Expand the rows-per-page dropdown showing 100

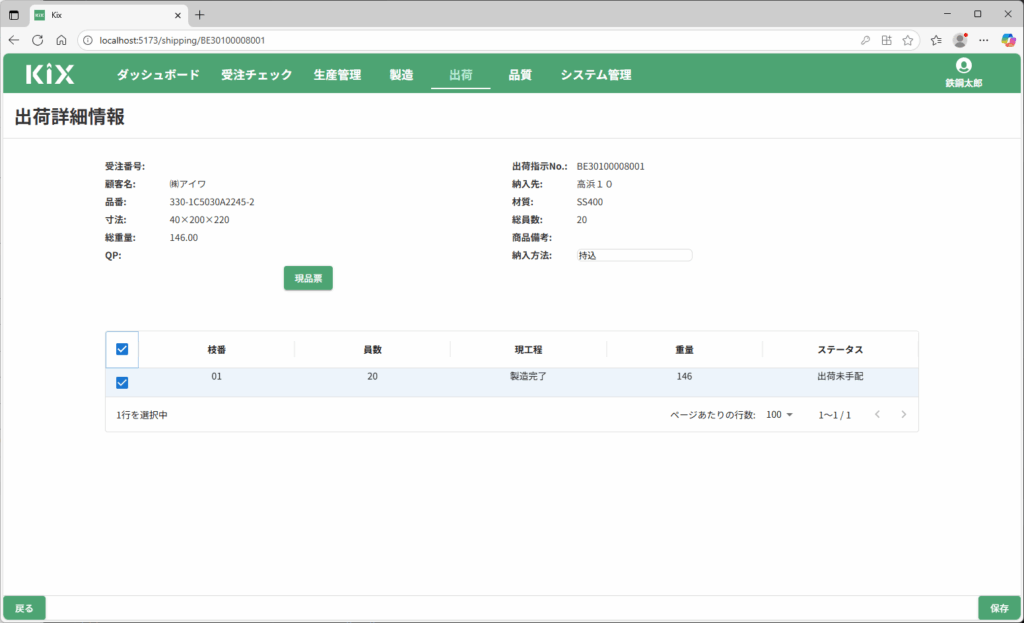(779, 414)
